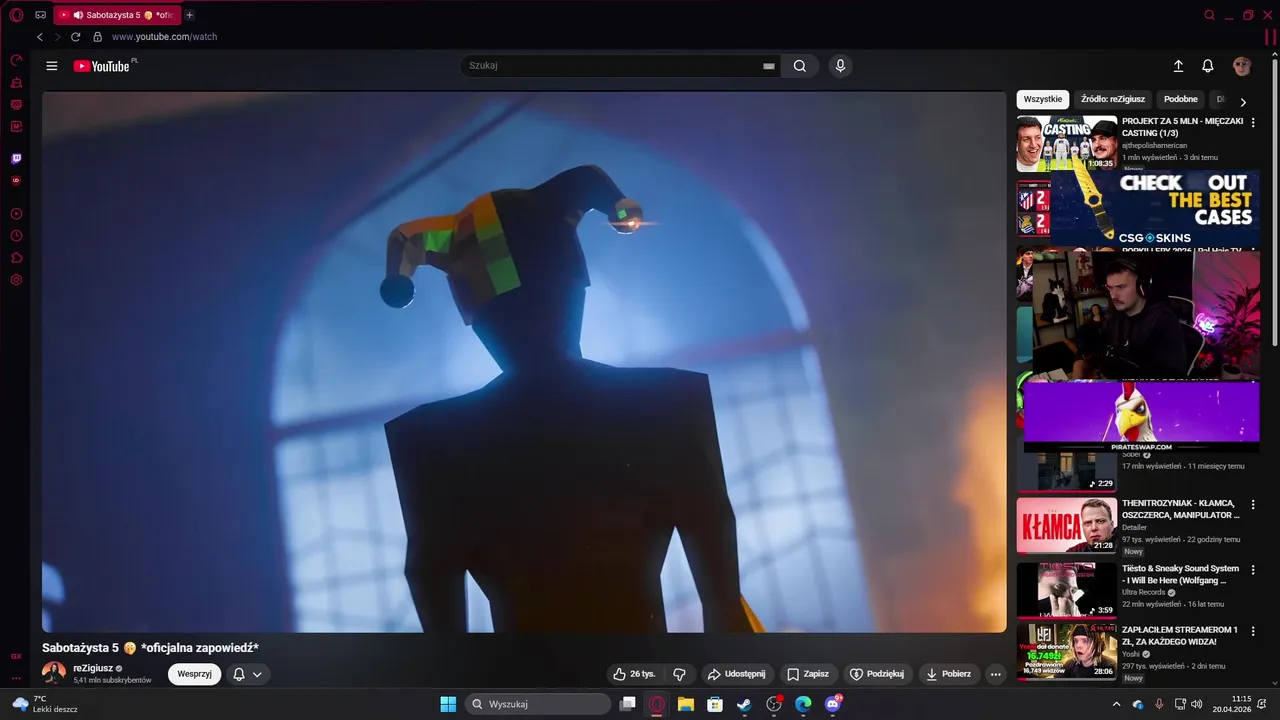Click the Wesprzyj button
The width and height of the screenshot is (1280, 720).
(x=194, y=674)
